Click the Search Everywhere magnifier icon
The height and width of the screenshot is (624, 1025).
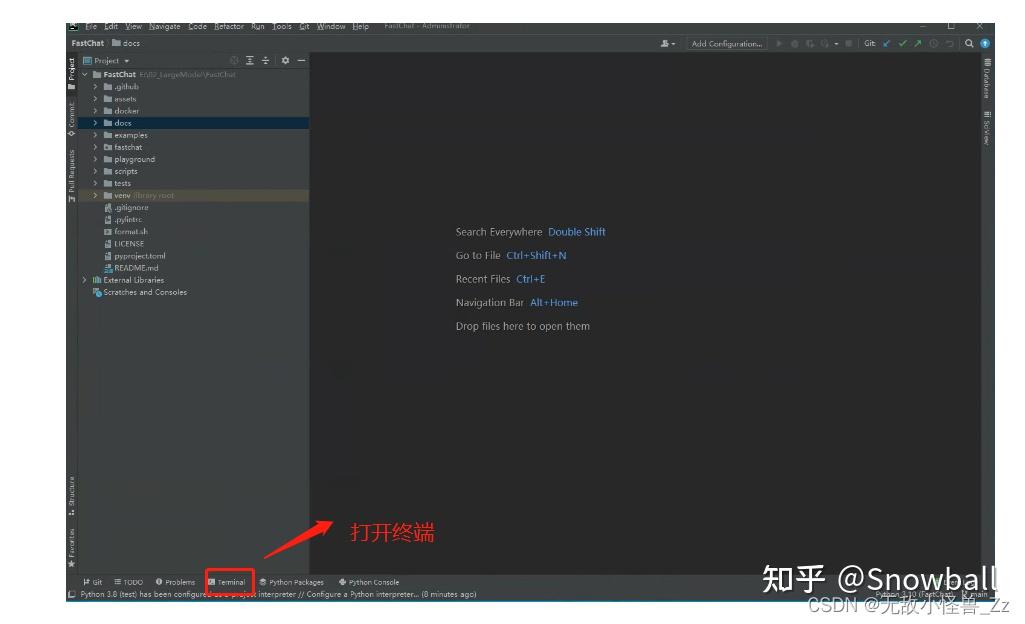tap(969, 44)
